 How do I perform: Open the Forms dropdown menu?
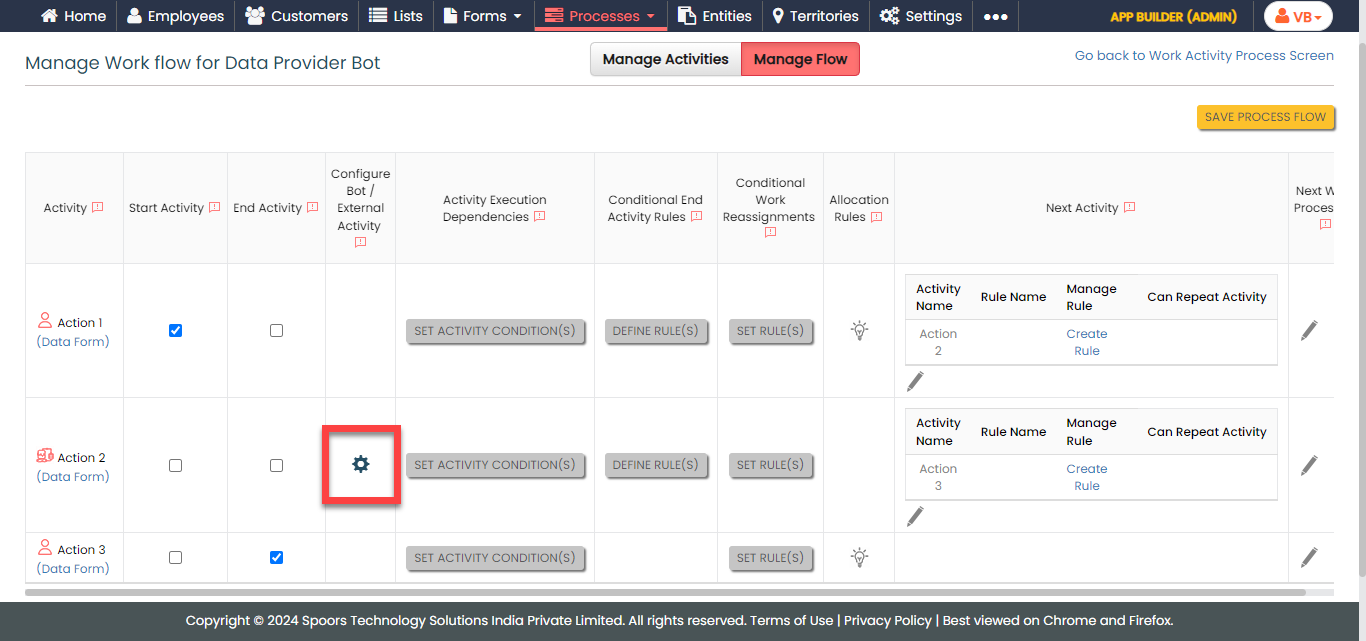click(482, 16)
